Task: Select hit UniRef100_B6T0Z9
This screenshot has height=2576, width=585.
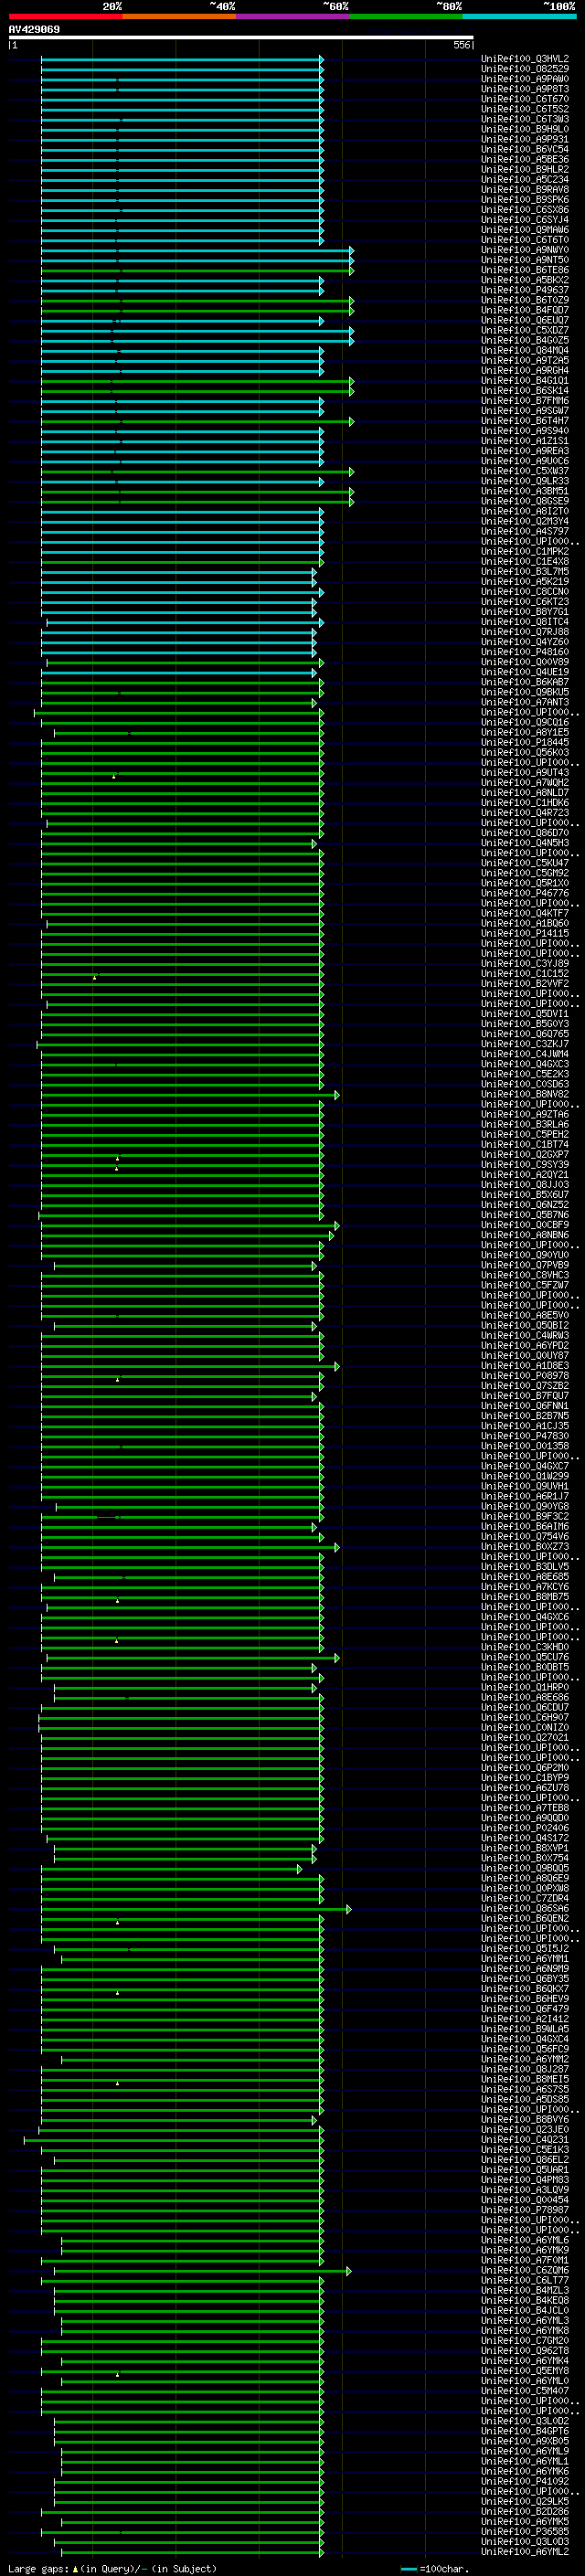Action: pyautogui.click(x=525, y=300)
